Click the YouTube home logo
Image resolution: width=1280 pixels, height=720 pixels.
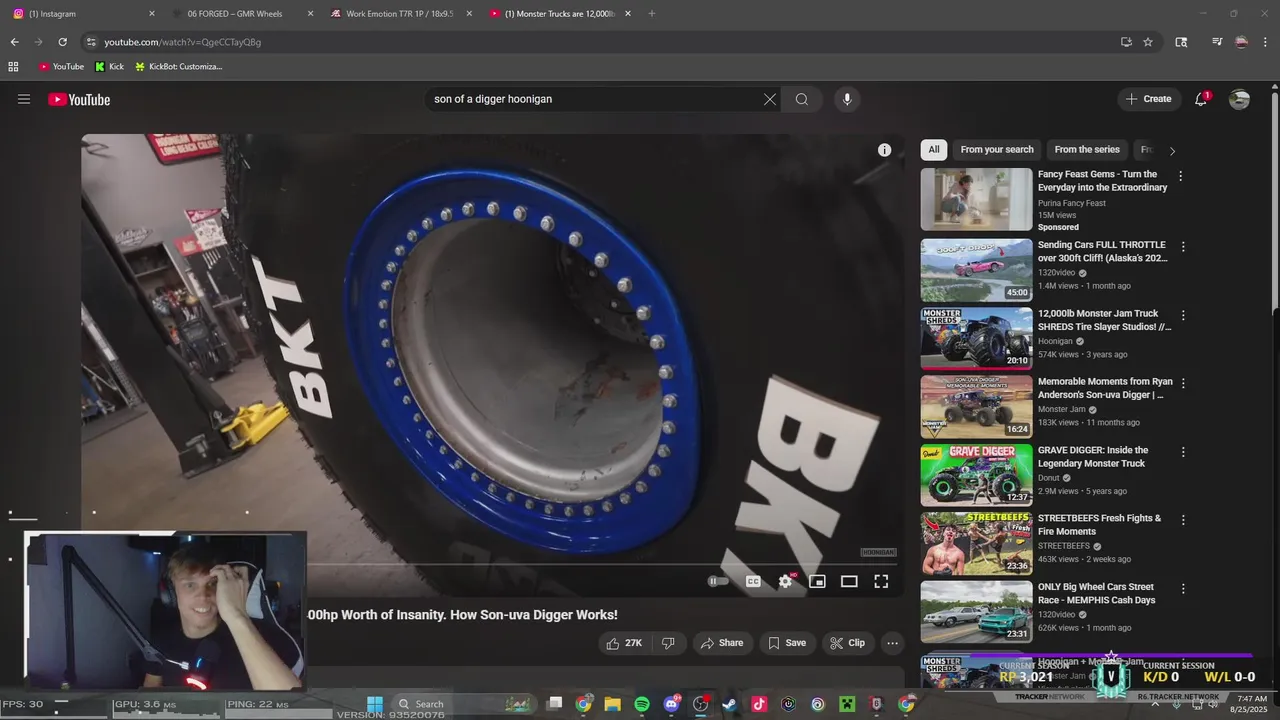point(79,99)
